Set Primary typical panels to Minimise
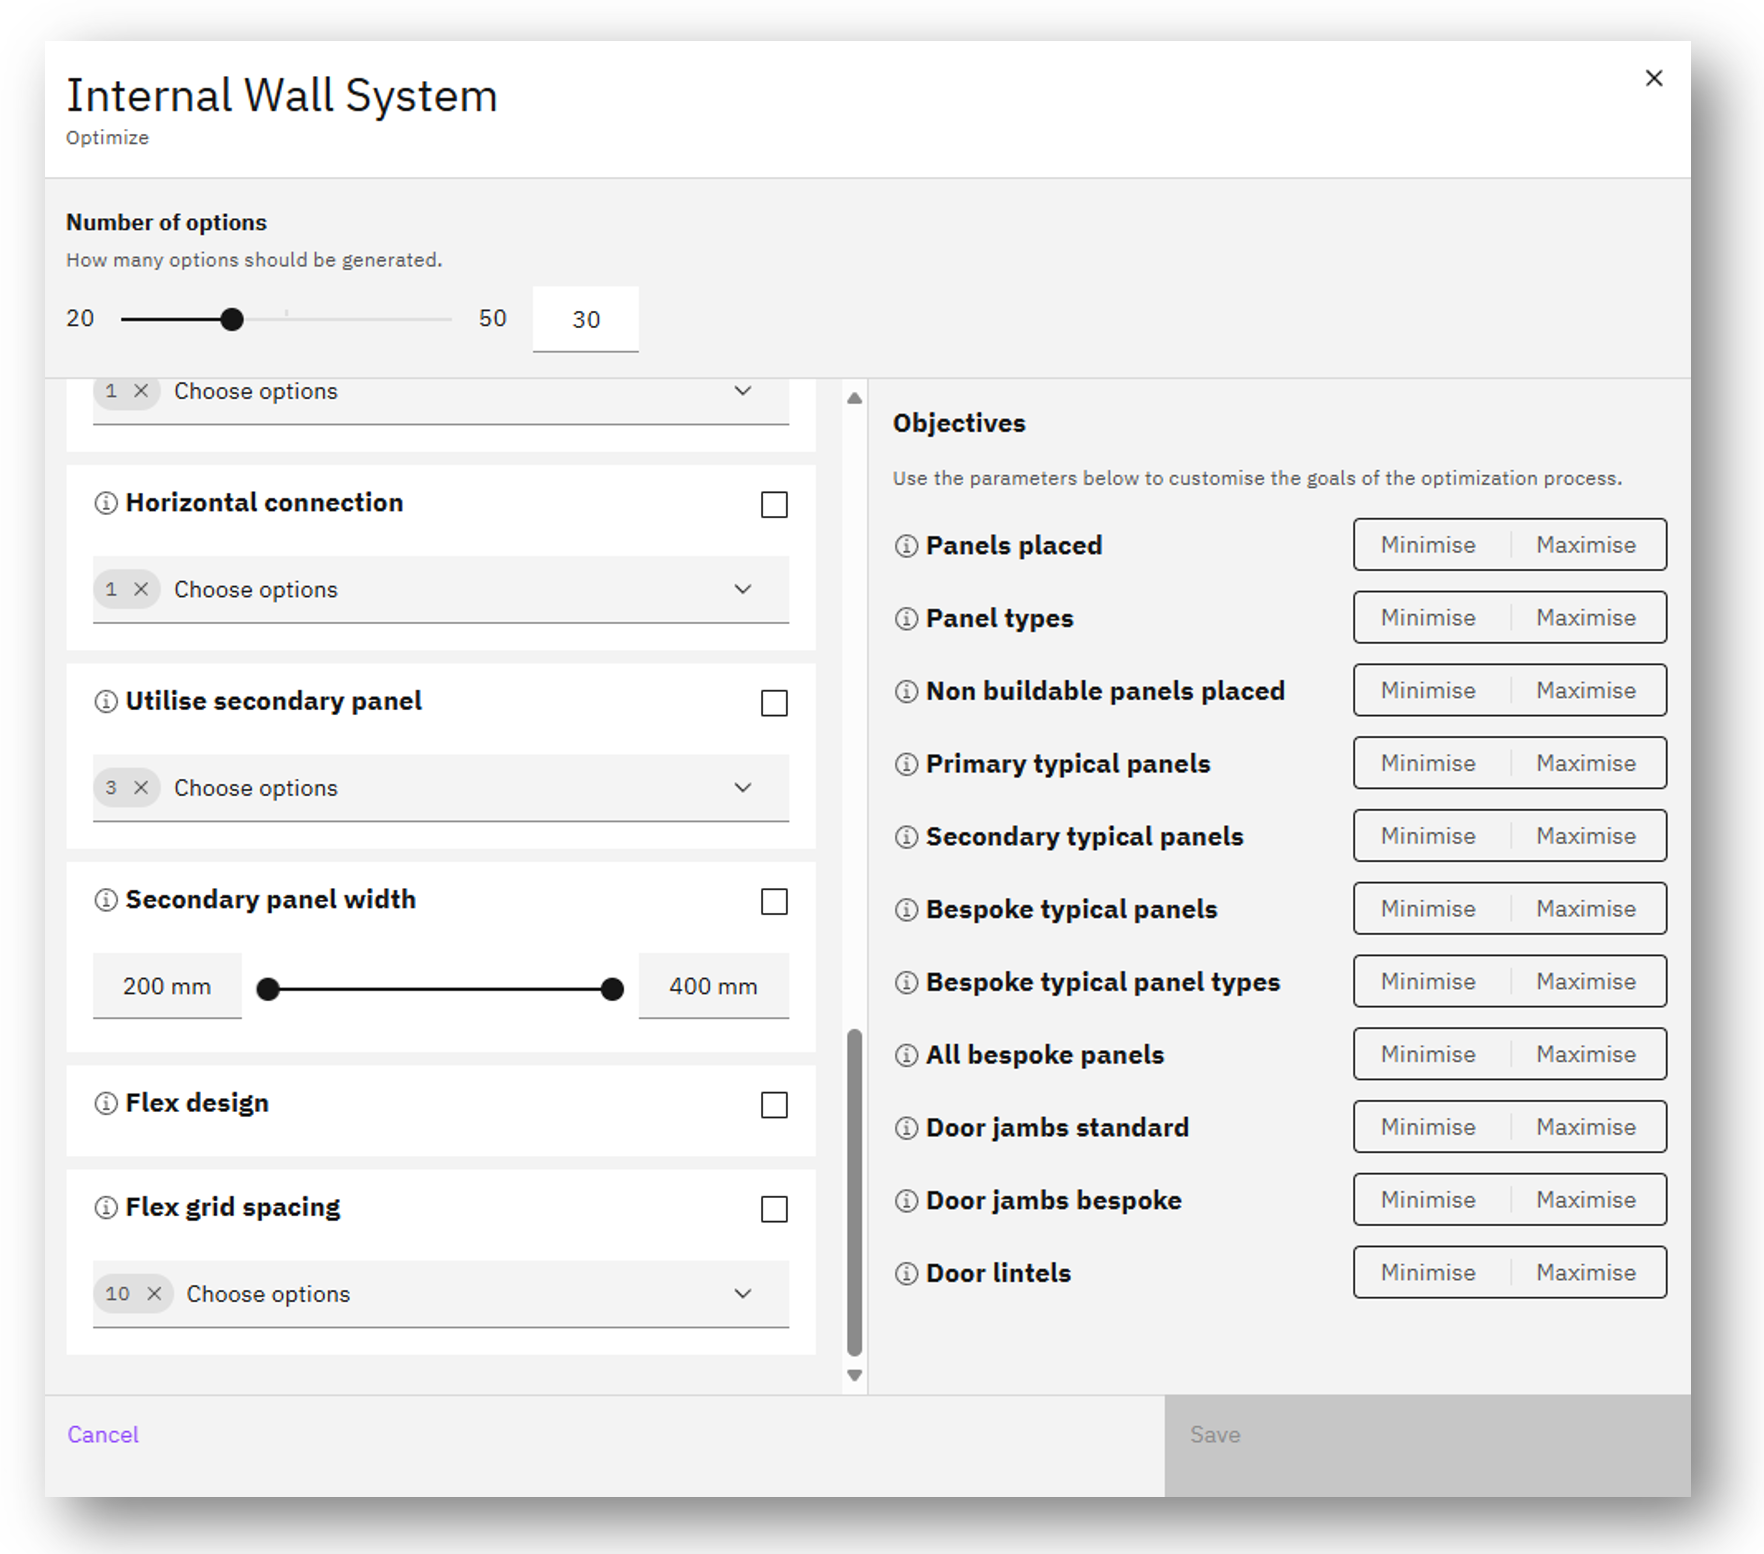This screenshot has width=1764, height=1554. click(1431, 763)
